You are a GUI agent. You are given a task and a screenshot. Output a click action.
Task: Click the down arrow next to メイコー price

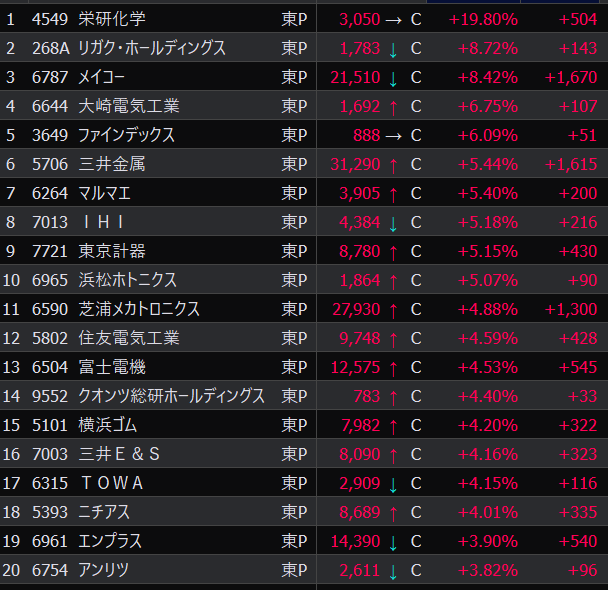point(394,77)
